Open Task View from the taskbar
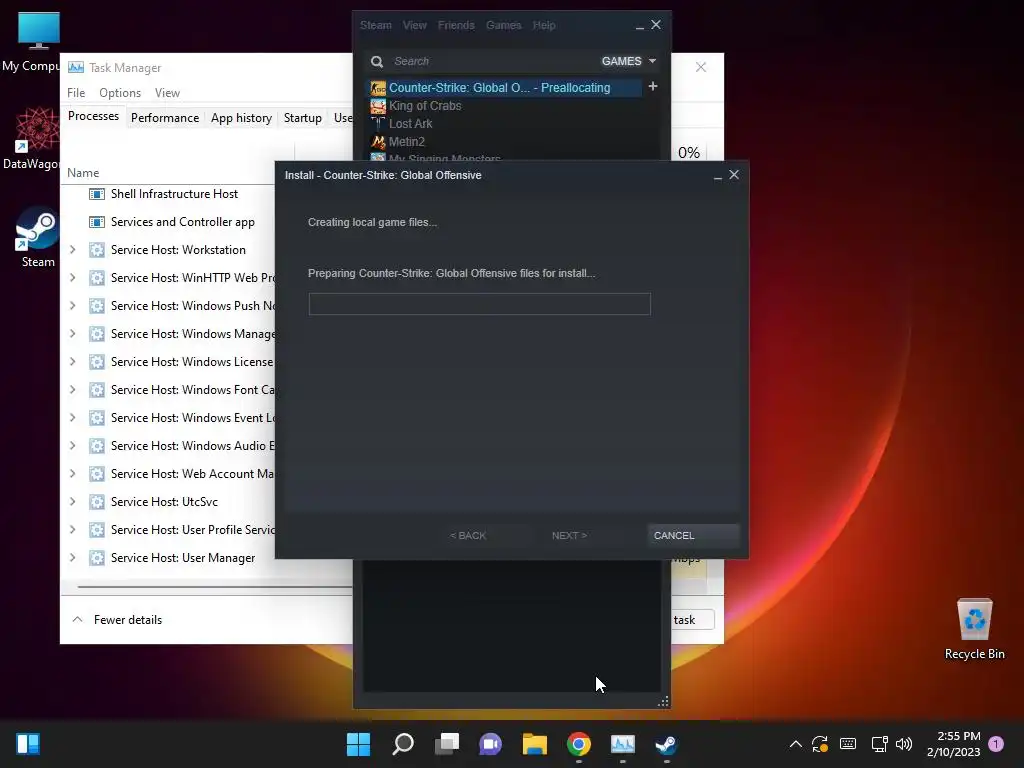The height and width of the screenshot is (768, 1024). pos(447,744)
